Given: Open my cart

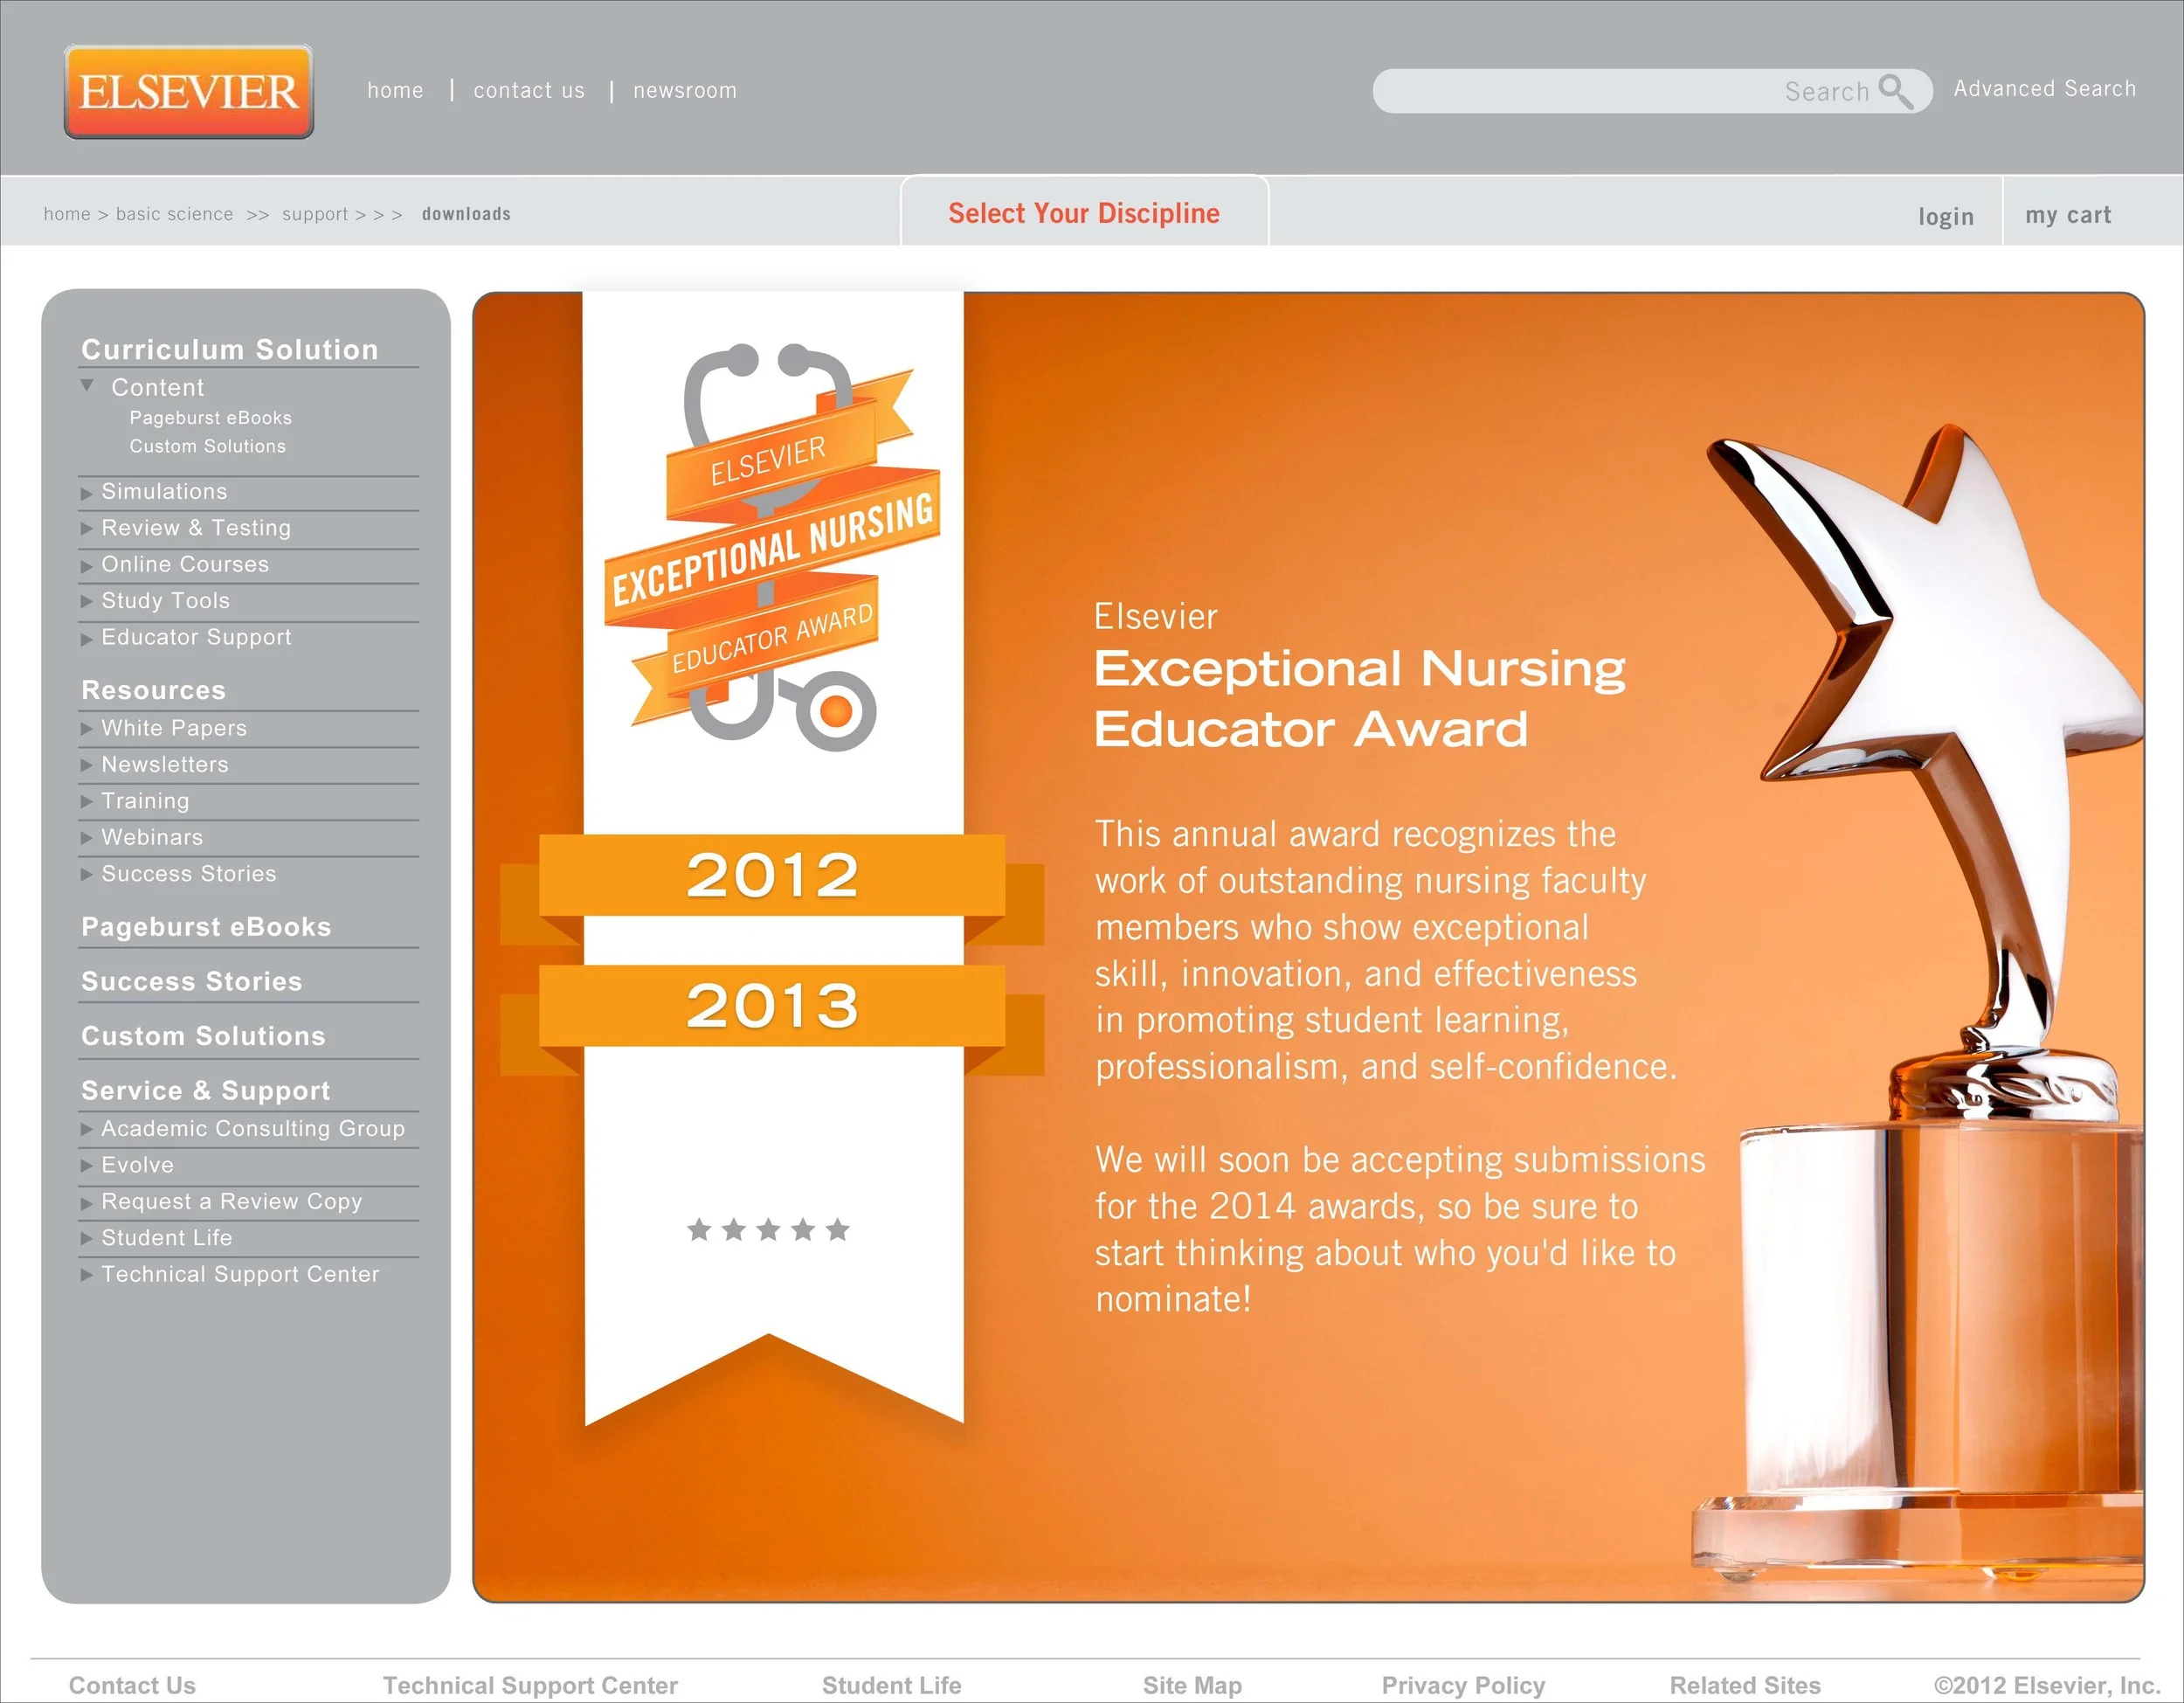Looking at the screenshot, I should (2068, 215).
